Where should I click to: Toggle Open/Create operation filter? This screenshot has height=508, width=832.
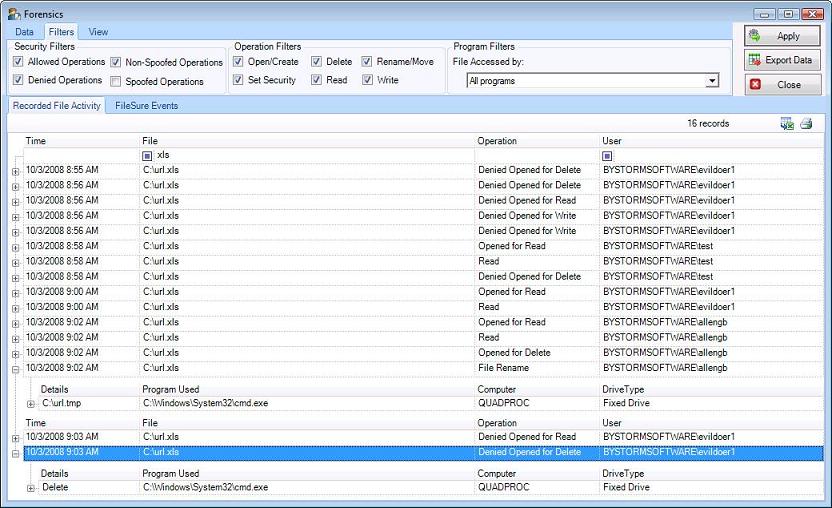click(238, 62)
